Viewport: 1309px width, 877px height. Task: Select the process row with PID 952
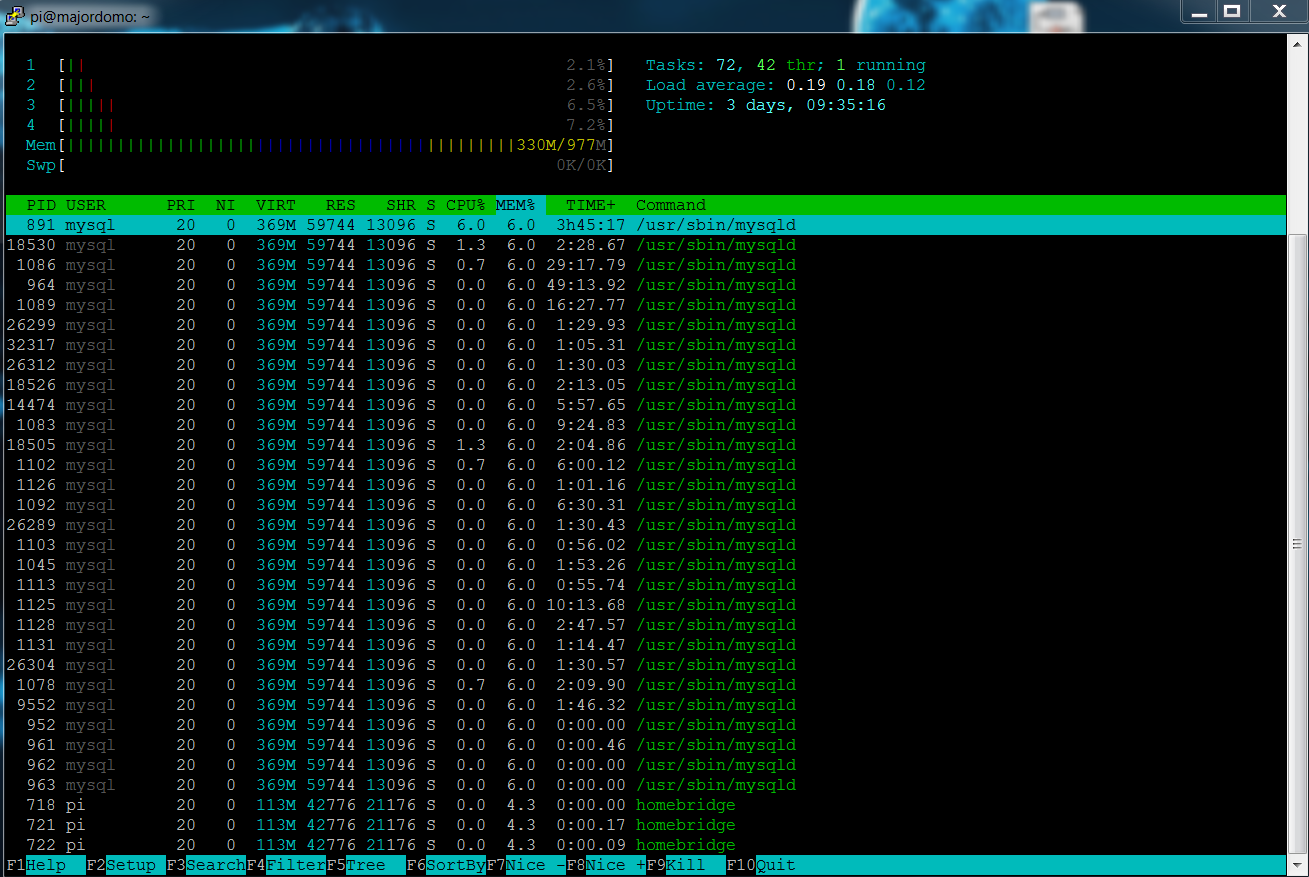pyautogui.click(x=645, y=725)
